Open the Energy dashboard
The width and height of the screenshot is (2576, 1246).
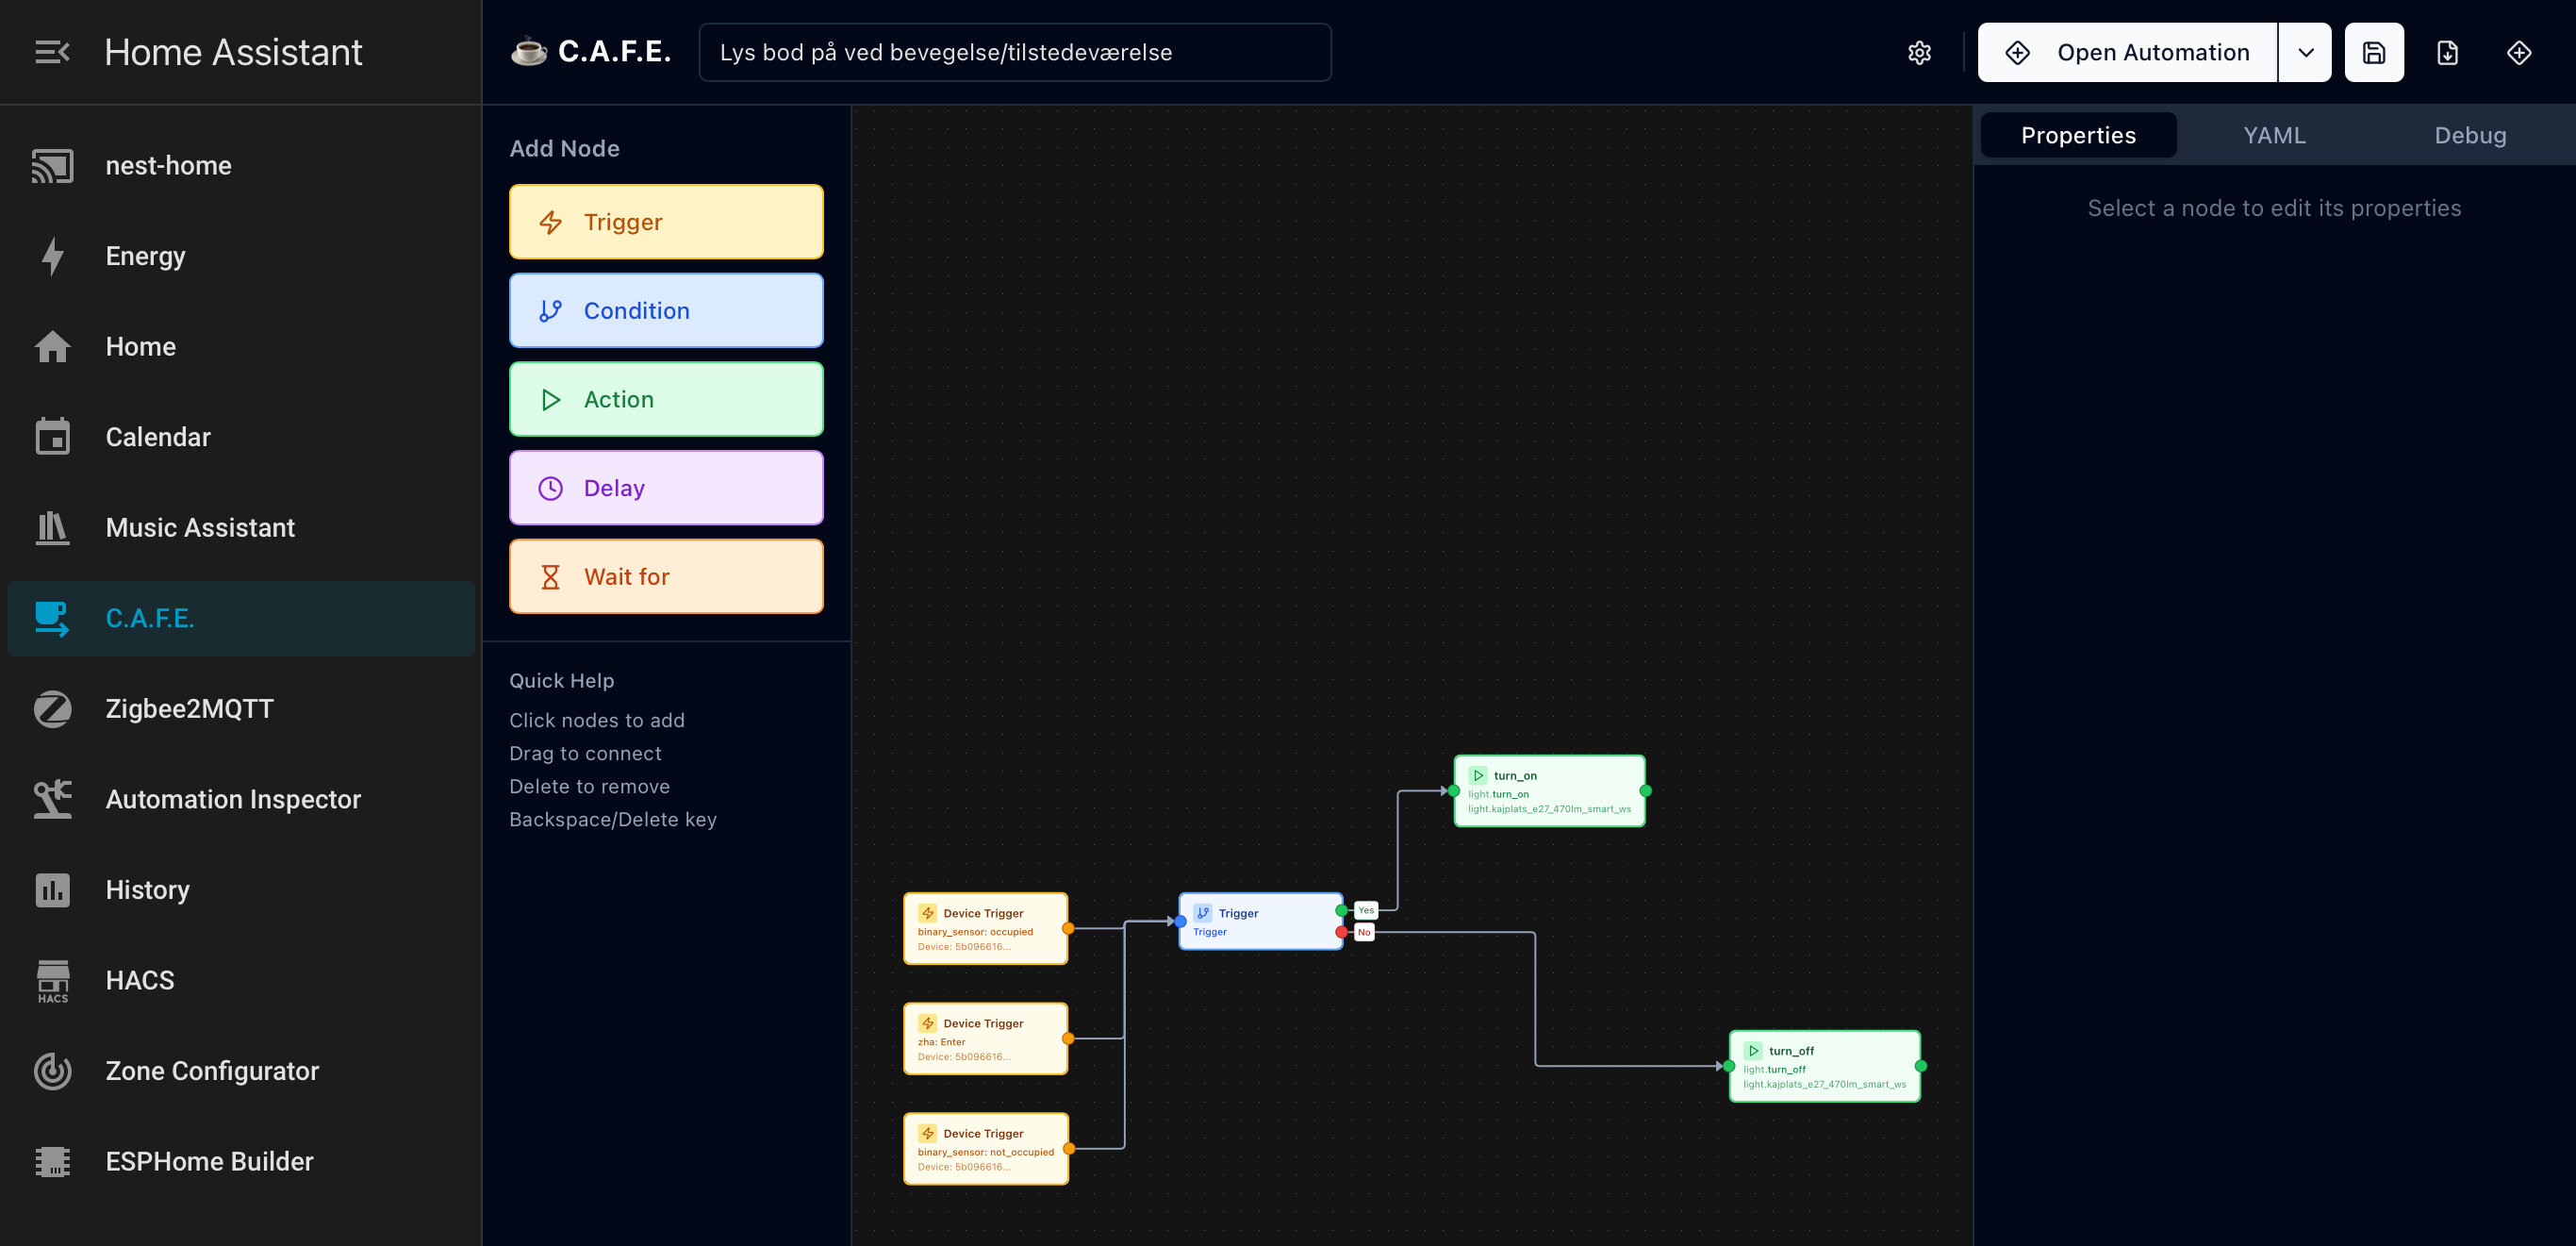coord(146,256)
